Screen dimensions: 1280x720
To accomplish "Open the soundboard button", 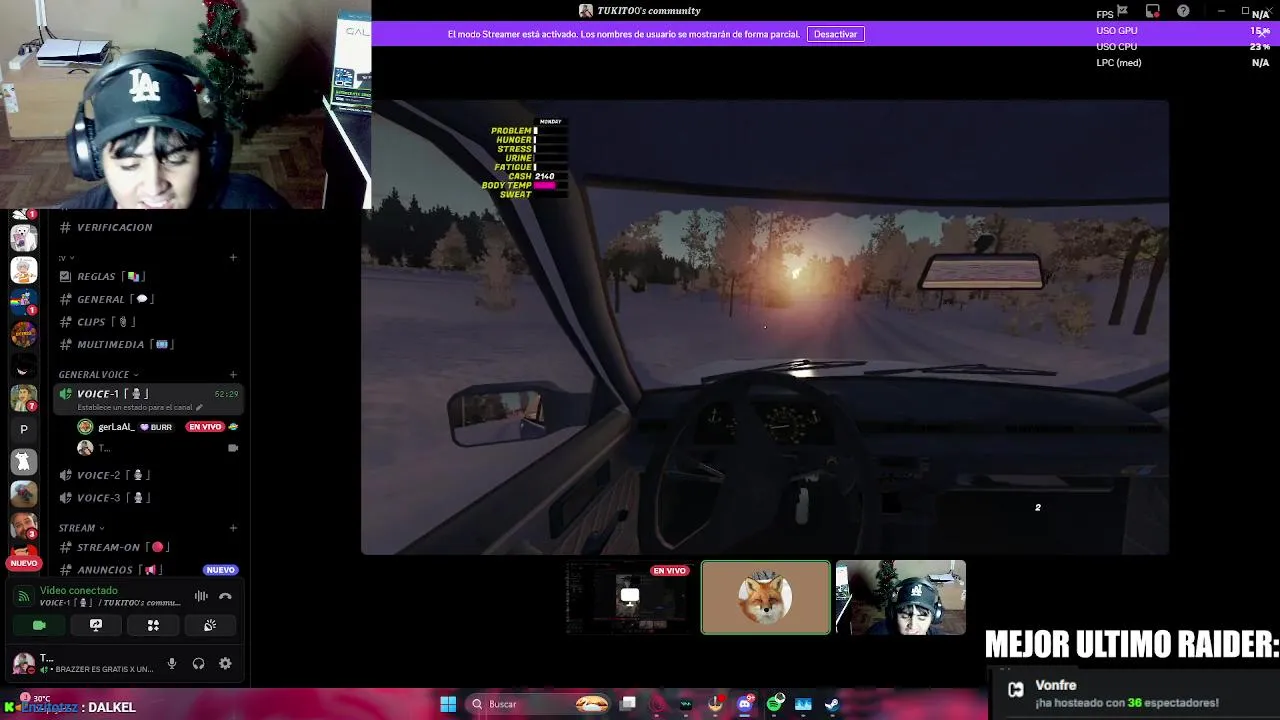I will 210,625.
